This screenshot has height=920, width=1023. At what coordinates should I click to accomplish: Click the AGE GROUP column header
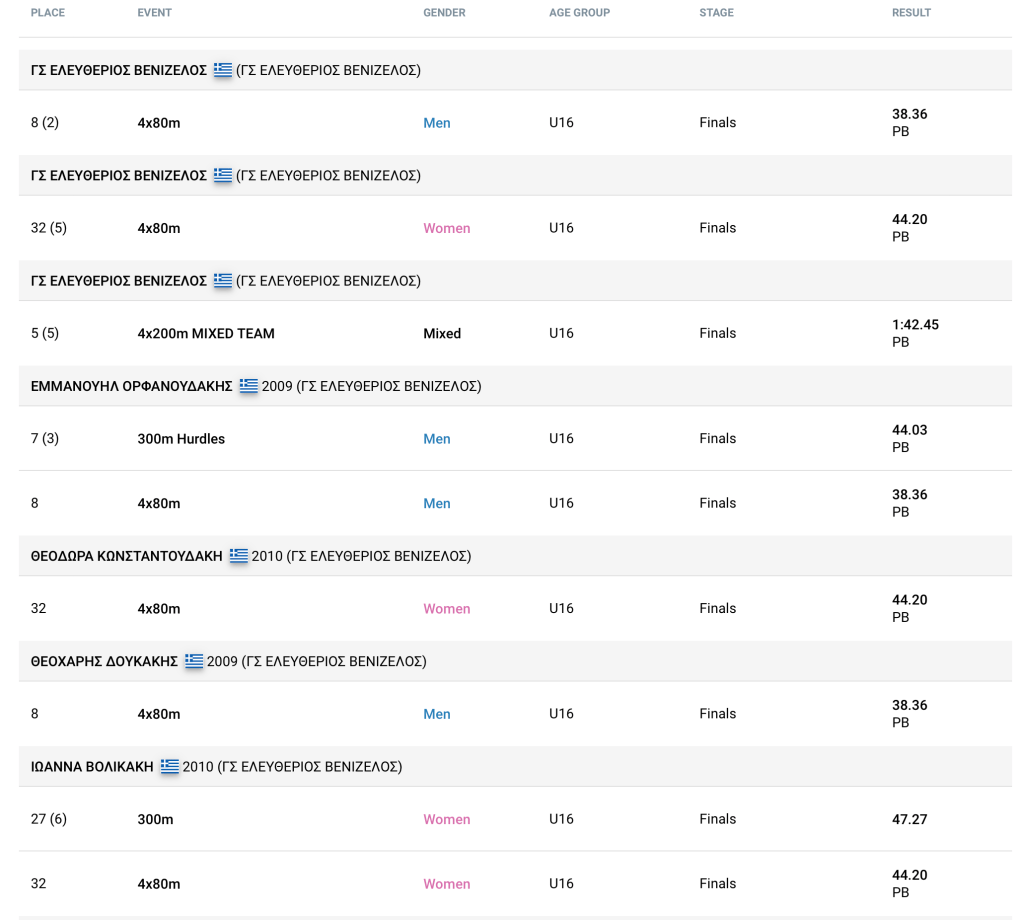click(x=579, y=13)
